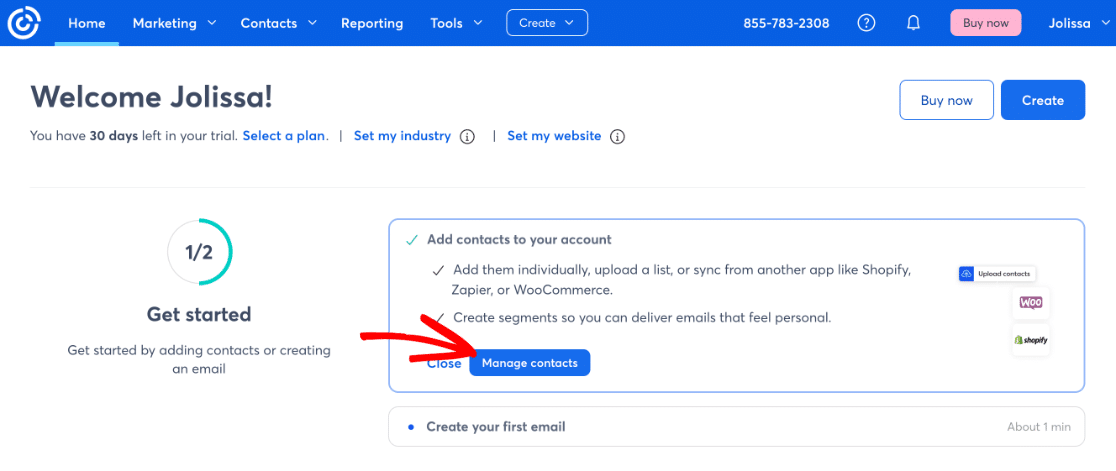This screenshot has width=1116, height=471.
Task: Click the outlined Buy now button
Action: [947, 100]
